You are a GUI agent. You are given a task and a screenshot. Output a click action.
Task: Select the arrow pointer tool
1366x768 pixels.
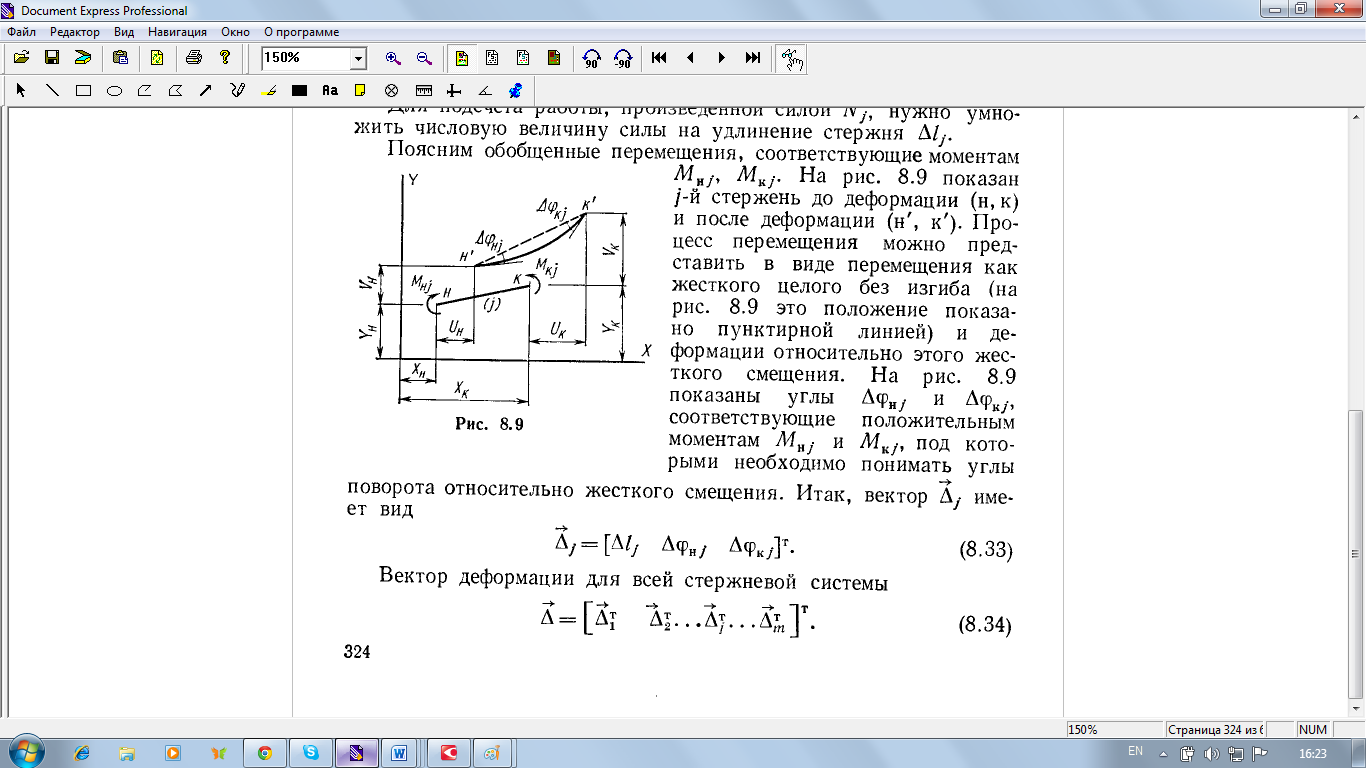[x=21, y=90]
